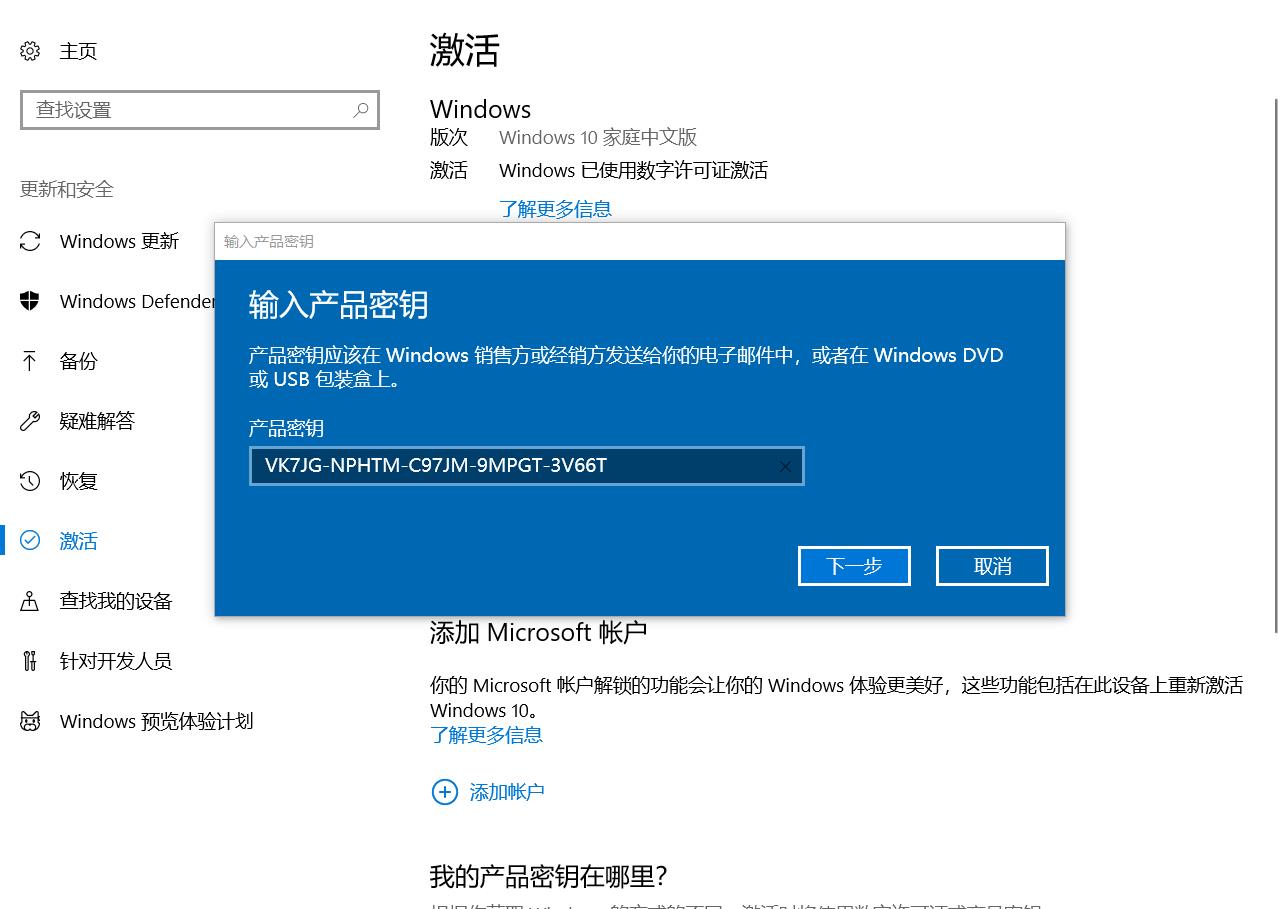Viewport: 1280px width, 909px height.
Task: Click the 更新和安全 section heading
Action: point(67,189)
